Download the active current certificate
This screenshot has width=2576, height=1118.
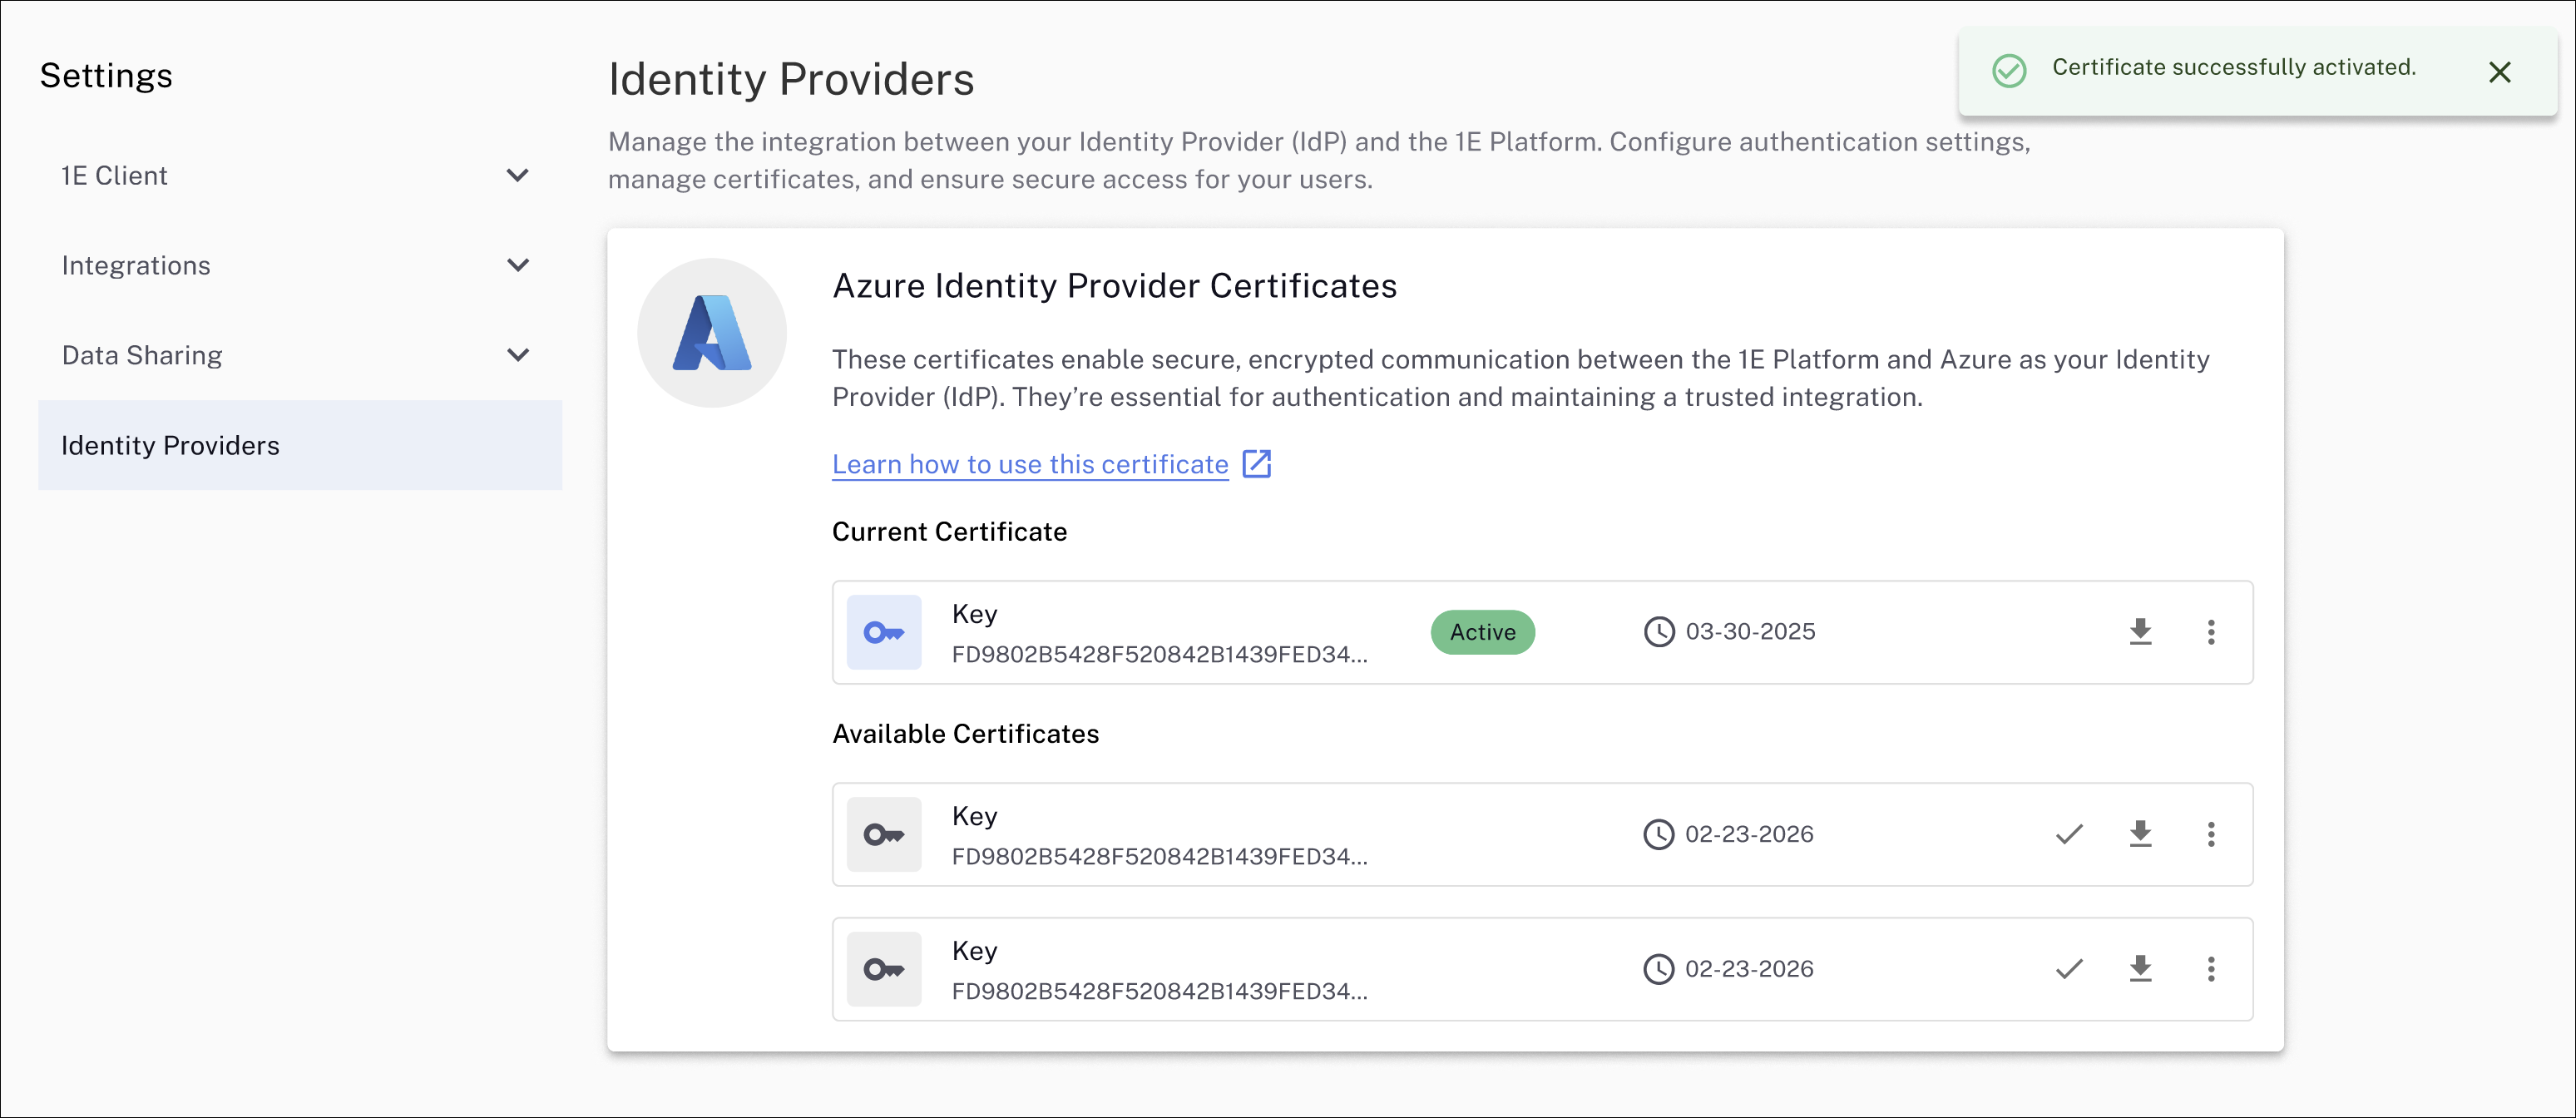coord(2140,632)
